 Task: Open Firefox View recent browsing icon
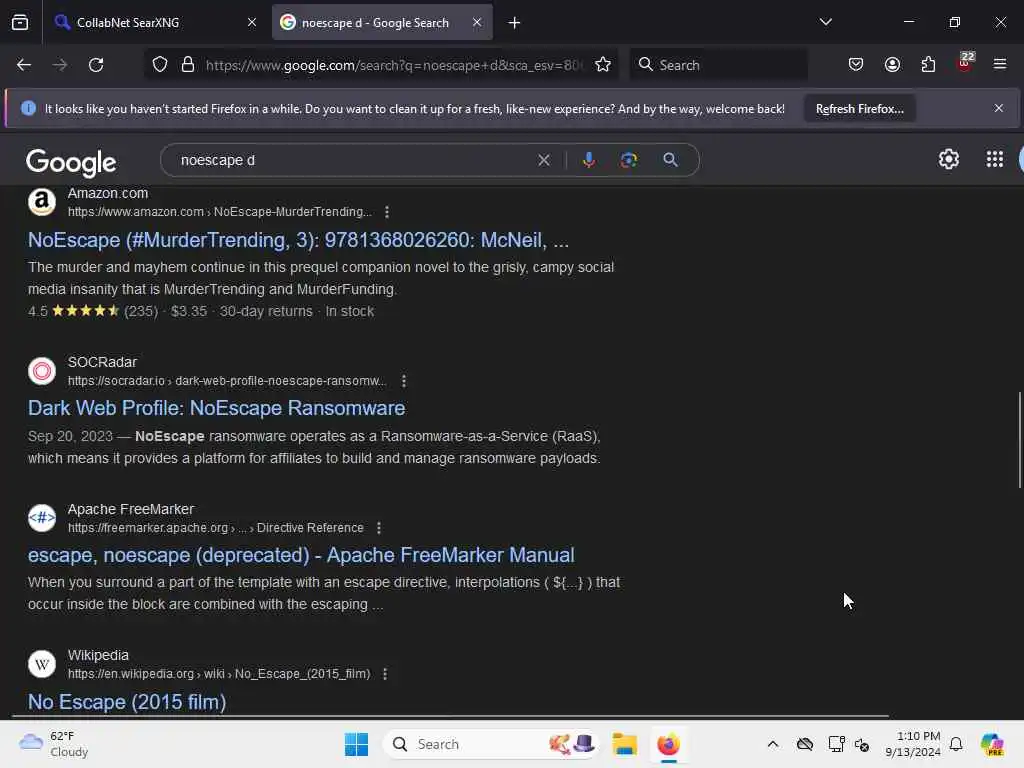[x=20, y=22]
